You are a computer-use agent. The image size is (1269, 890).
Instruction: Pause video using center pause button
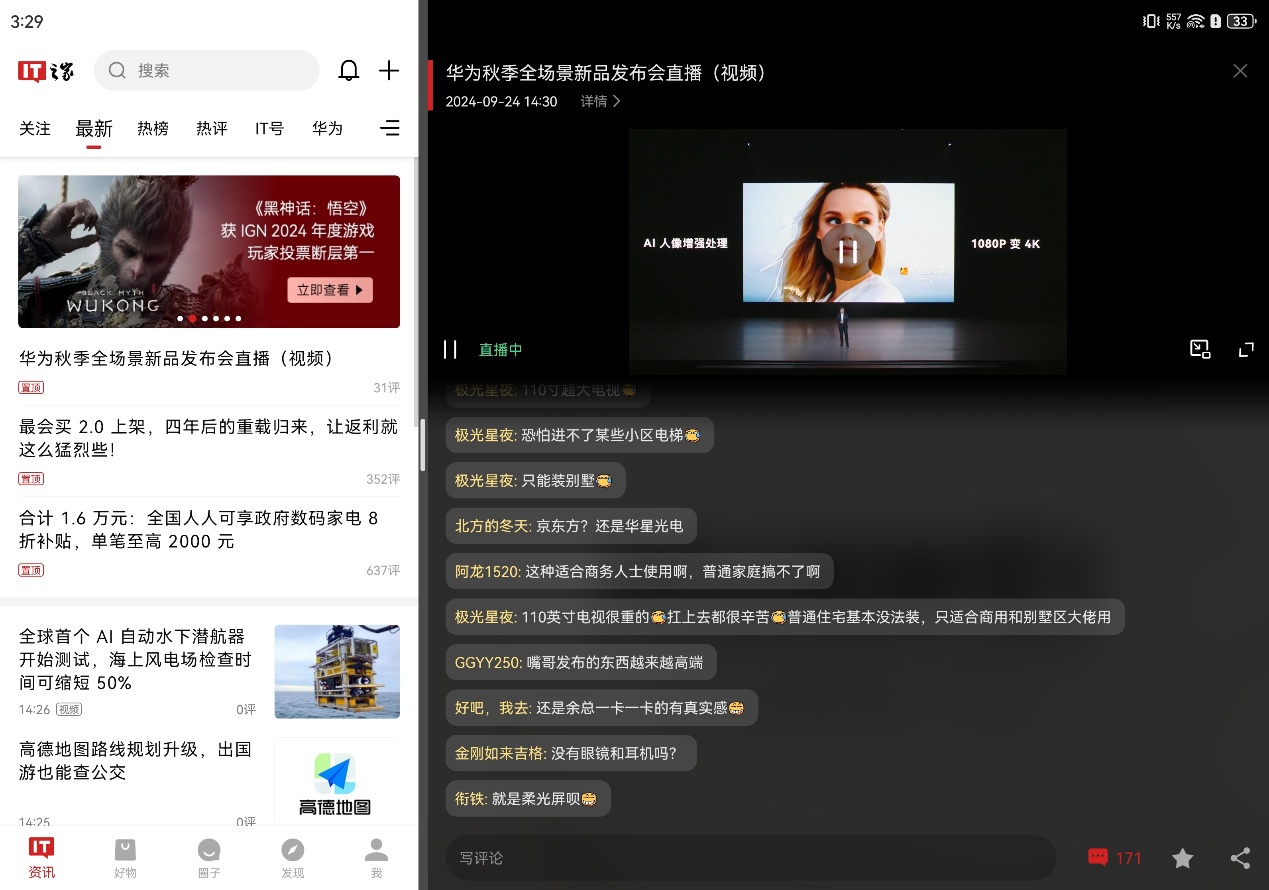coord(847,251)
